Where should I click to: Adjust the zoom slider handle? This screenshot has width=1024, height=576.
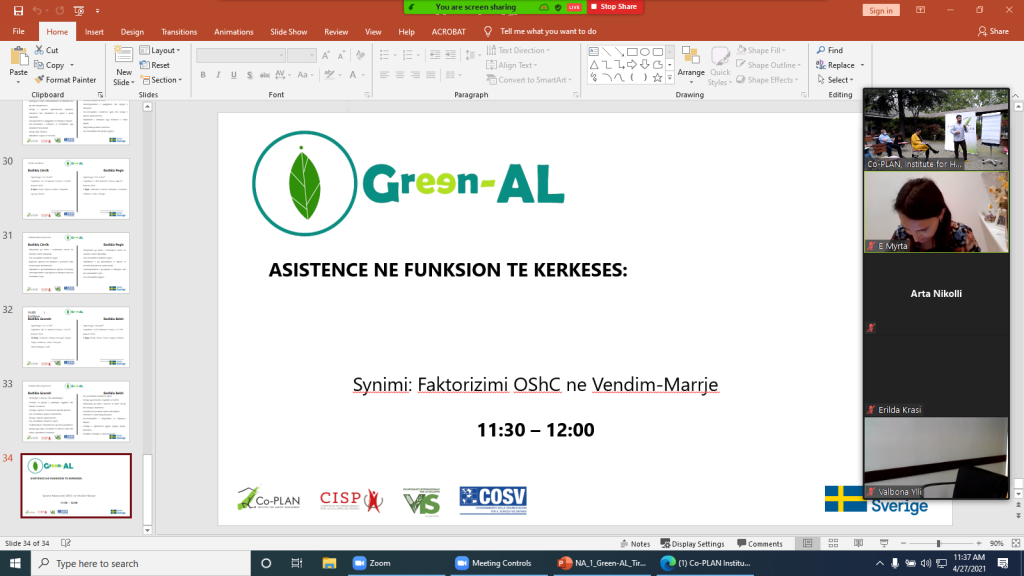938,543
